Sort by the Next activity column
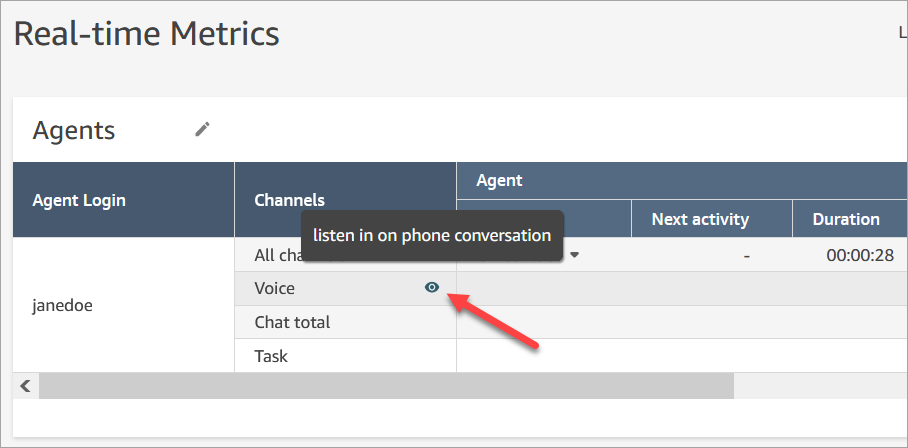Viewport: 908px width, 448px height. click(x=699, y=219)
